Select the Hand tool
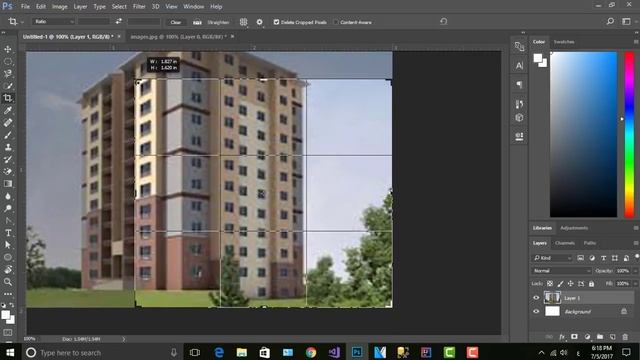This screenshot has height=360, width=640. (x=8, y=269)
